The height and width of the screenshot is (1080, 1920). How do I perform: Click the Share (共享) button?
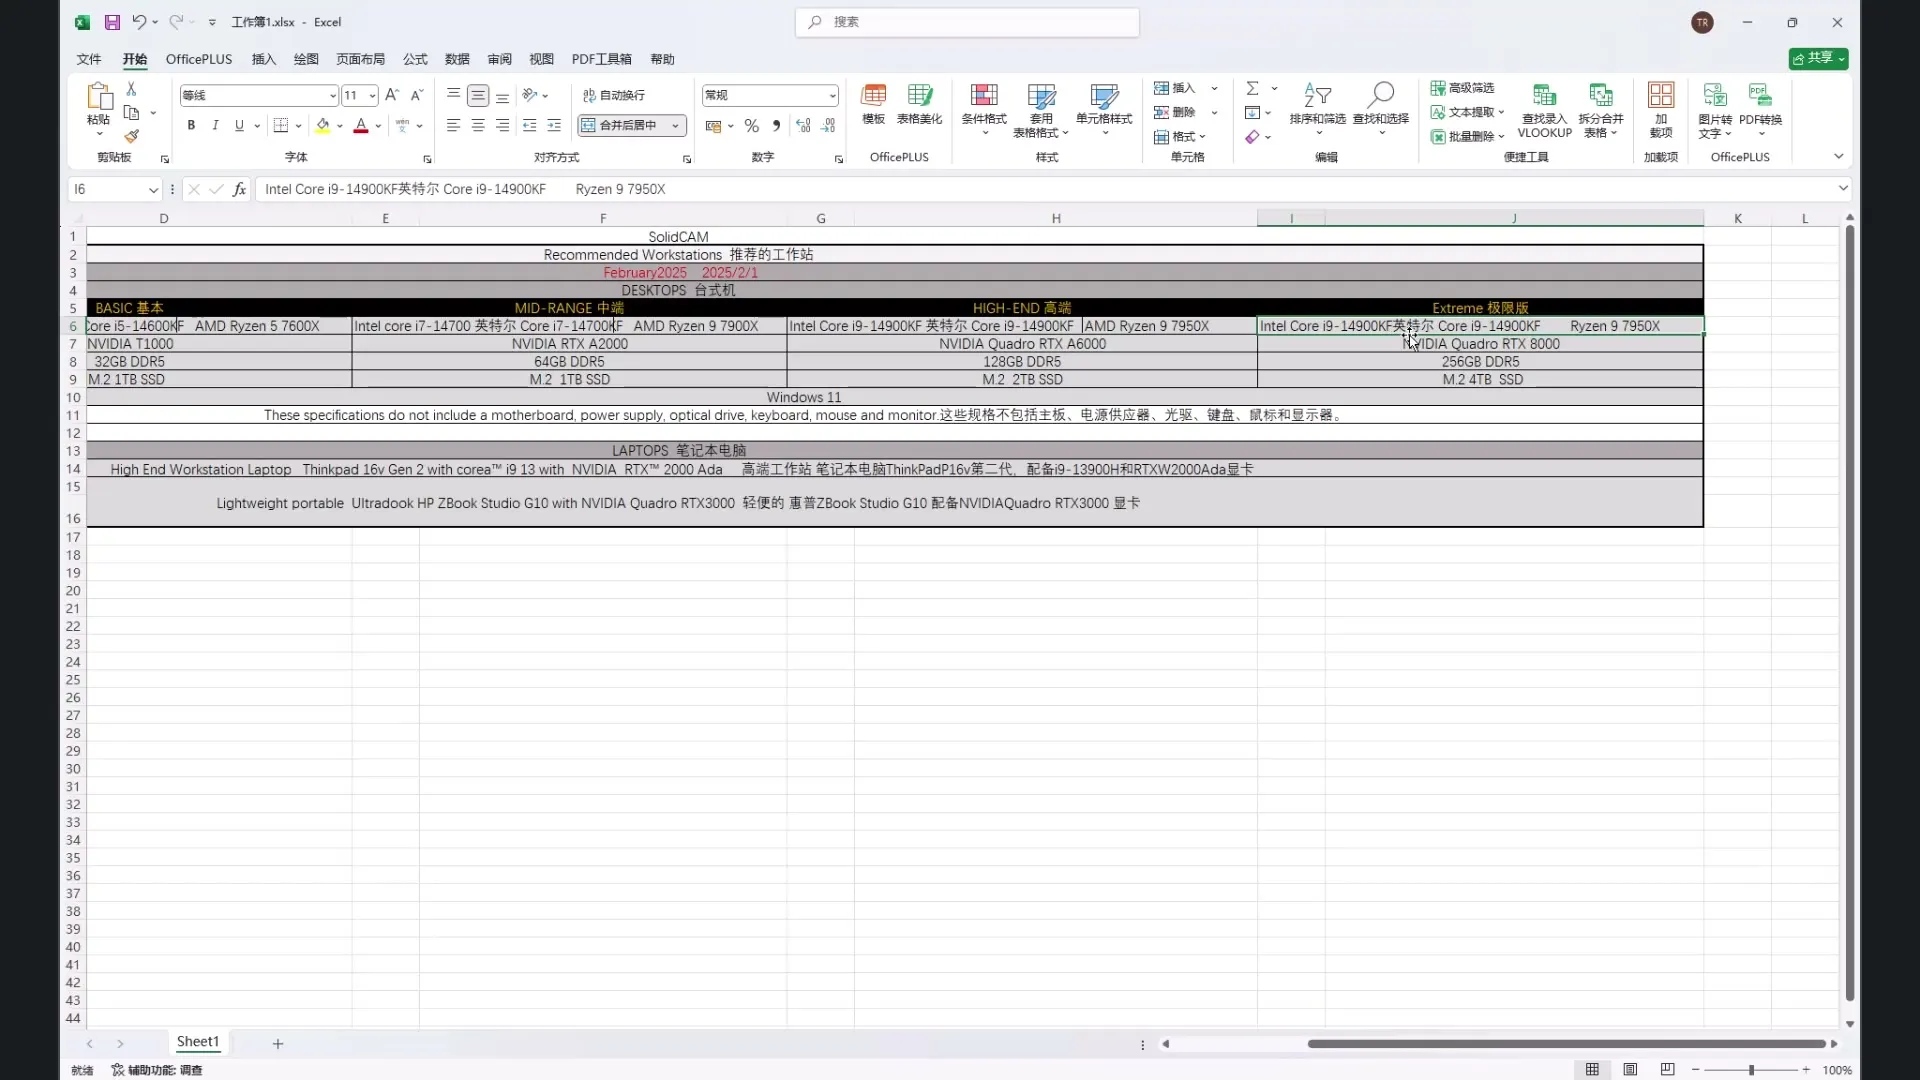[1817, 58]
